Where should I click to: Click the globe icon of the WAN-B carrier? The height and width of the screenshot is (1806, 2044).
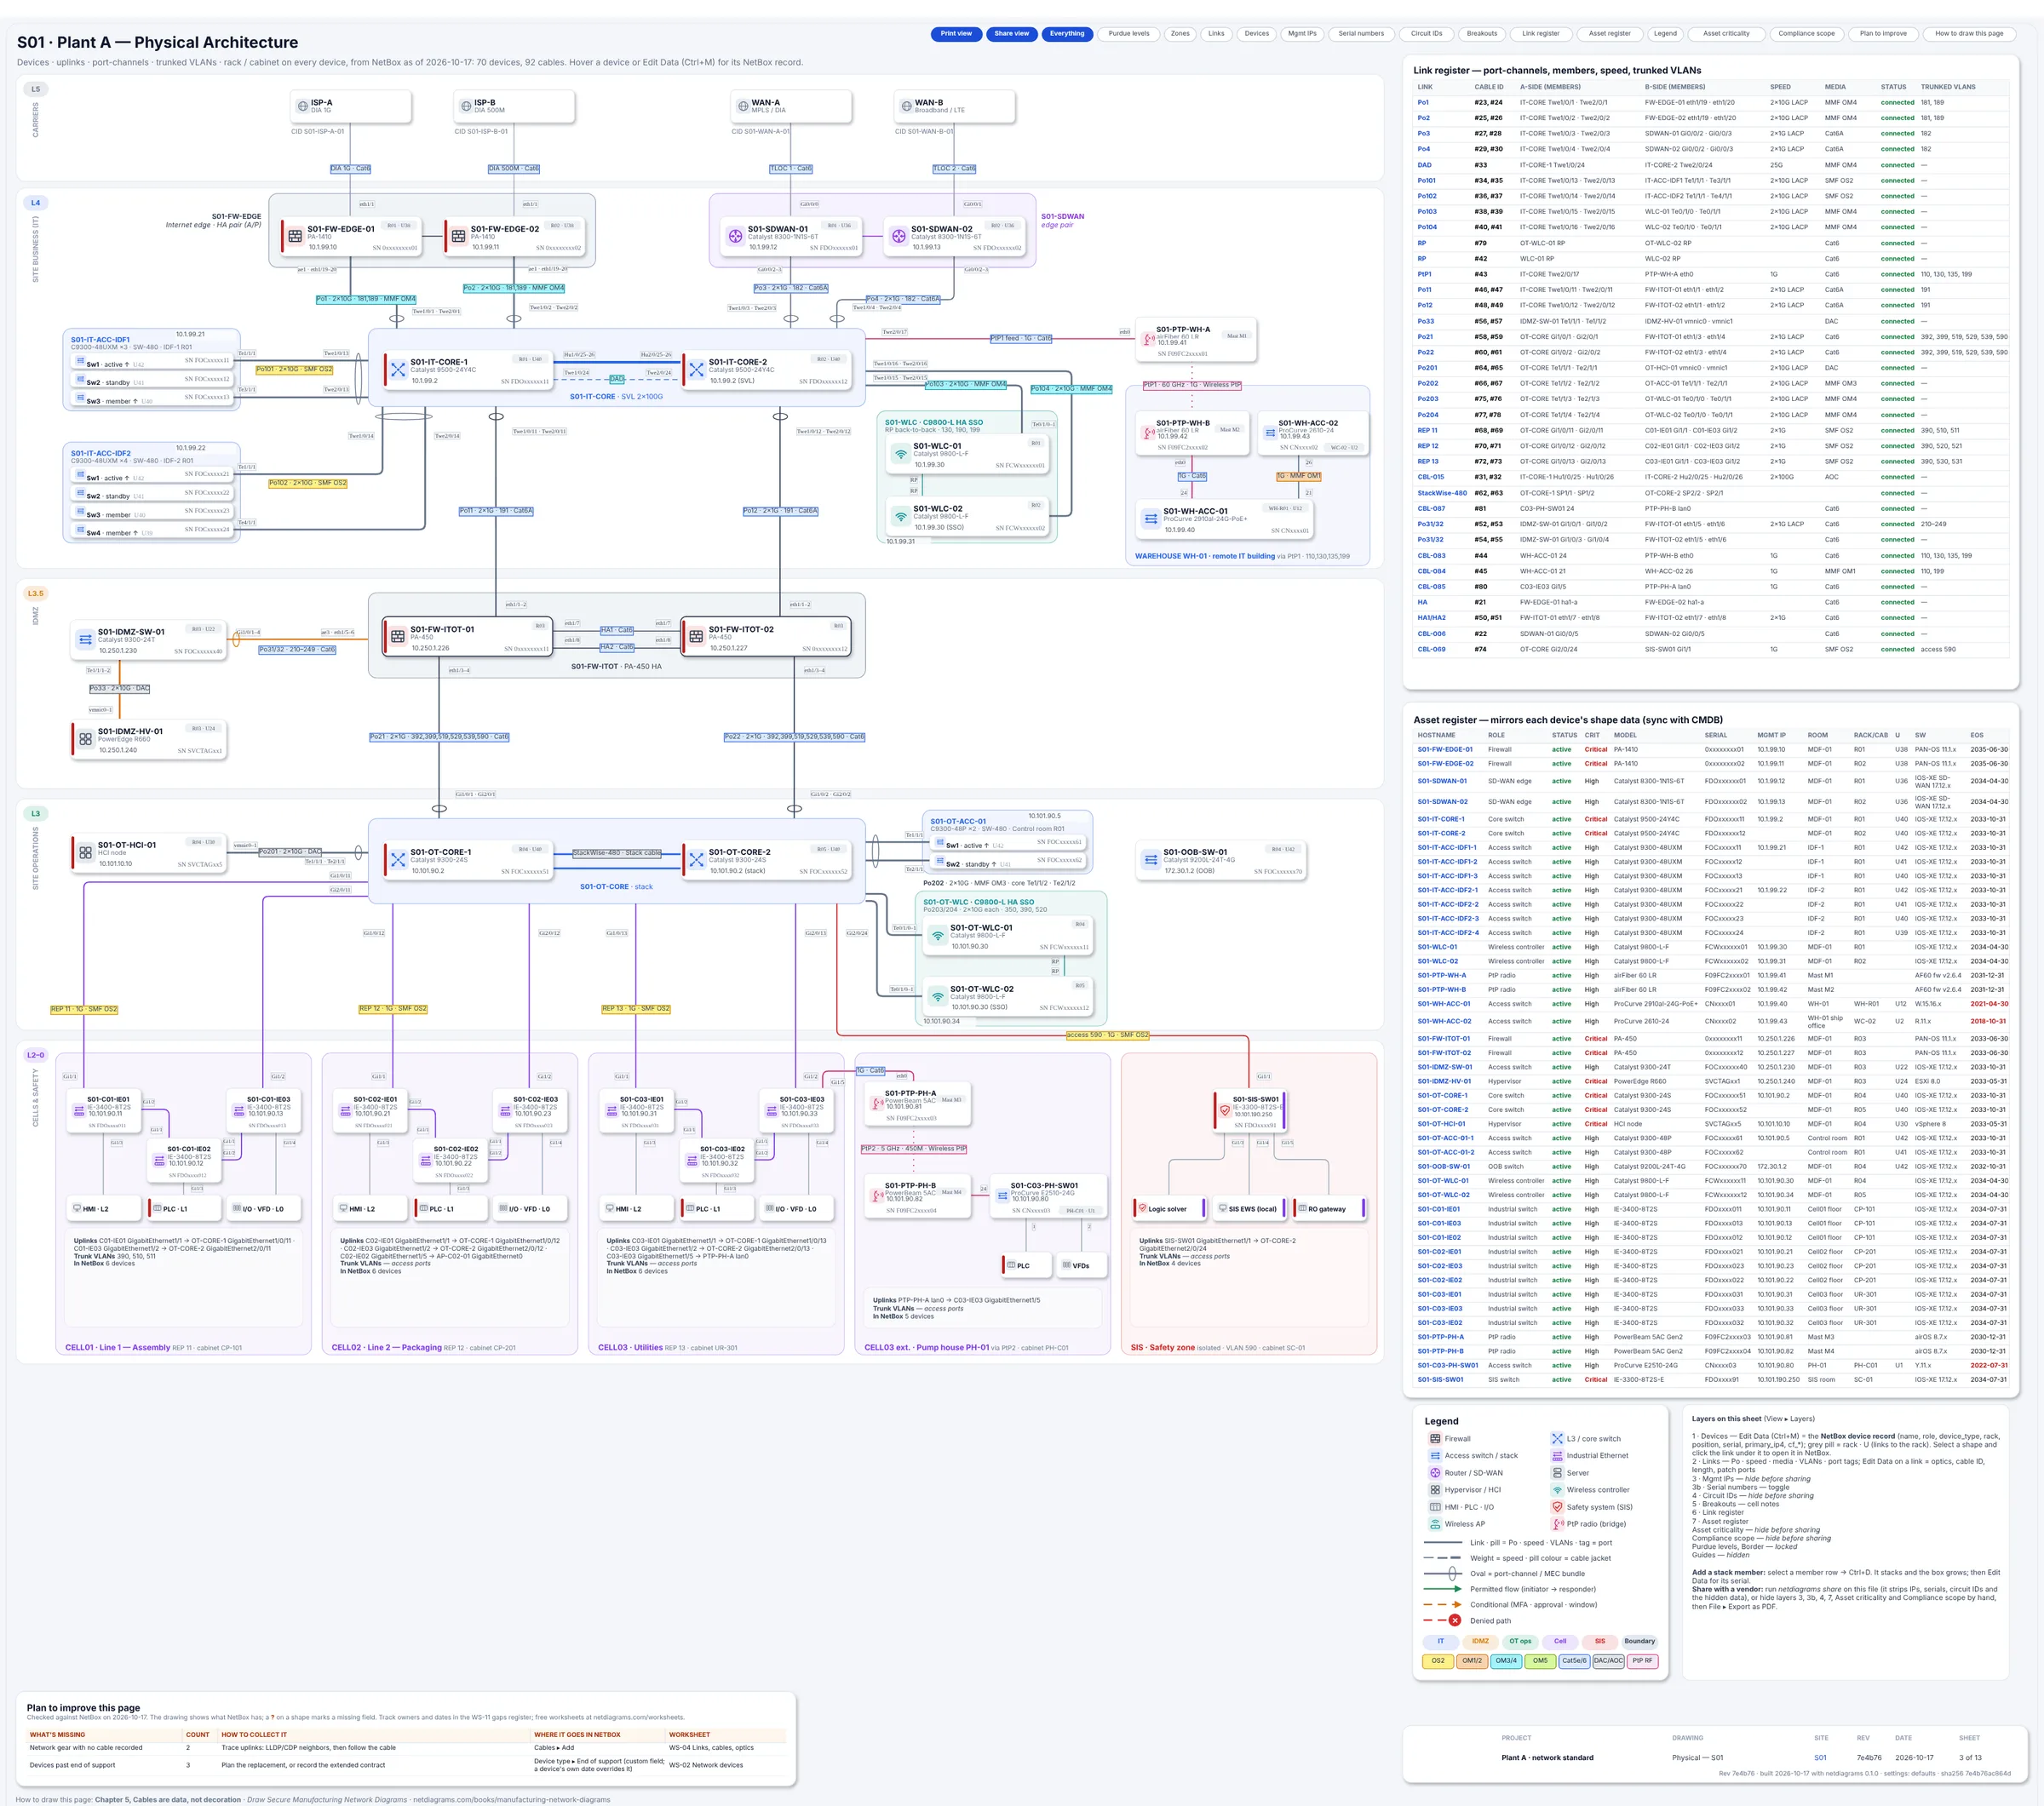pos(906,106)
